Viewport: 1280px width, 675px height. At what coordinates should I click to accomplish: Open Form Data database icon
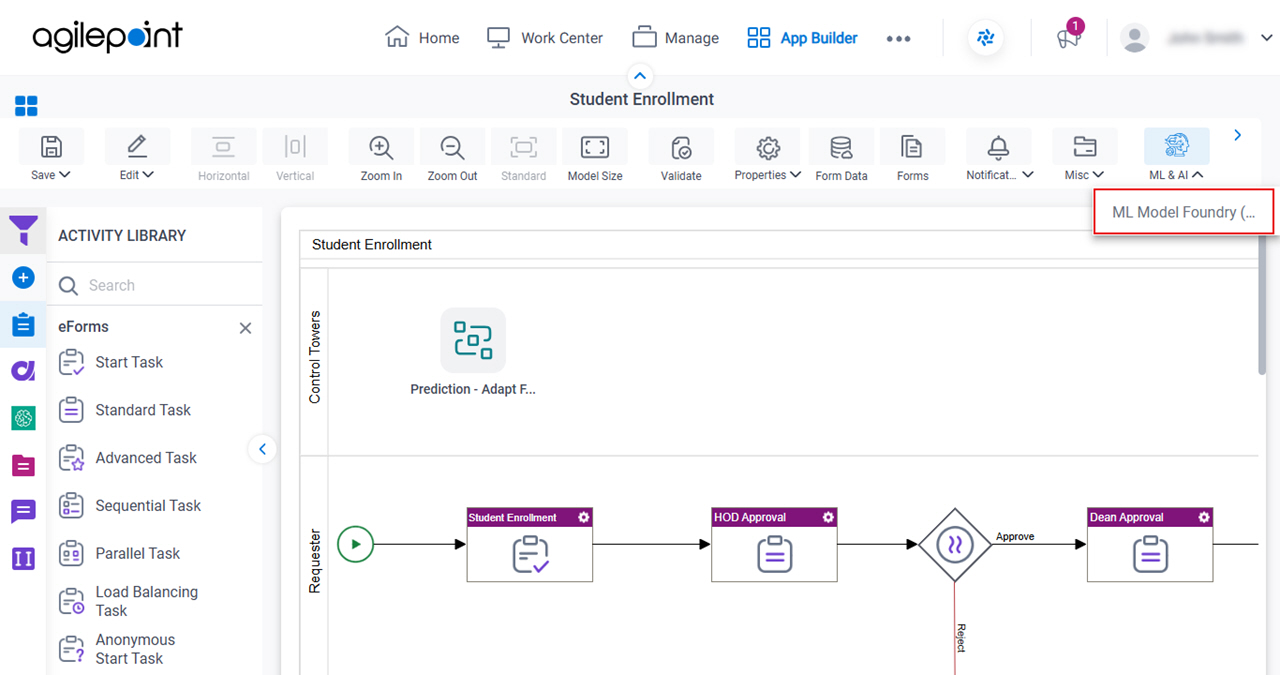(x=841, y=147)
